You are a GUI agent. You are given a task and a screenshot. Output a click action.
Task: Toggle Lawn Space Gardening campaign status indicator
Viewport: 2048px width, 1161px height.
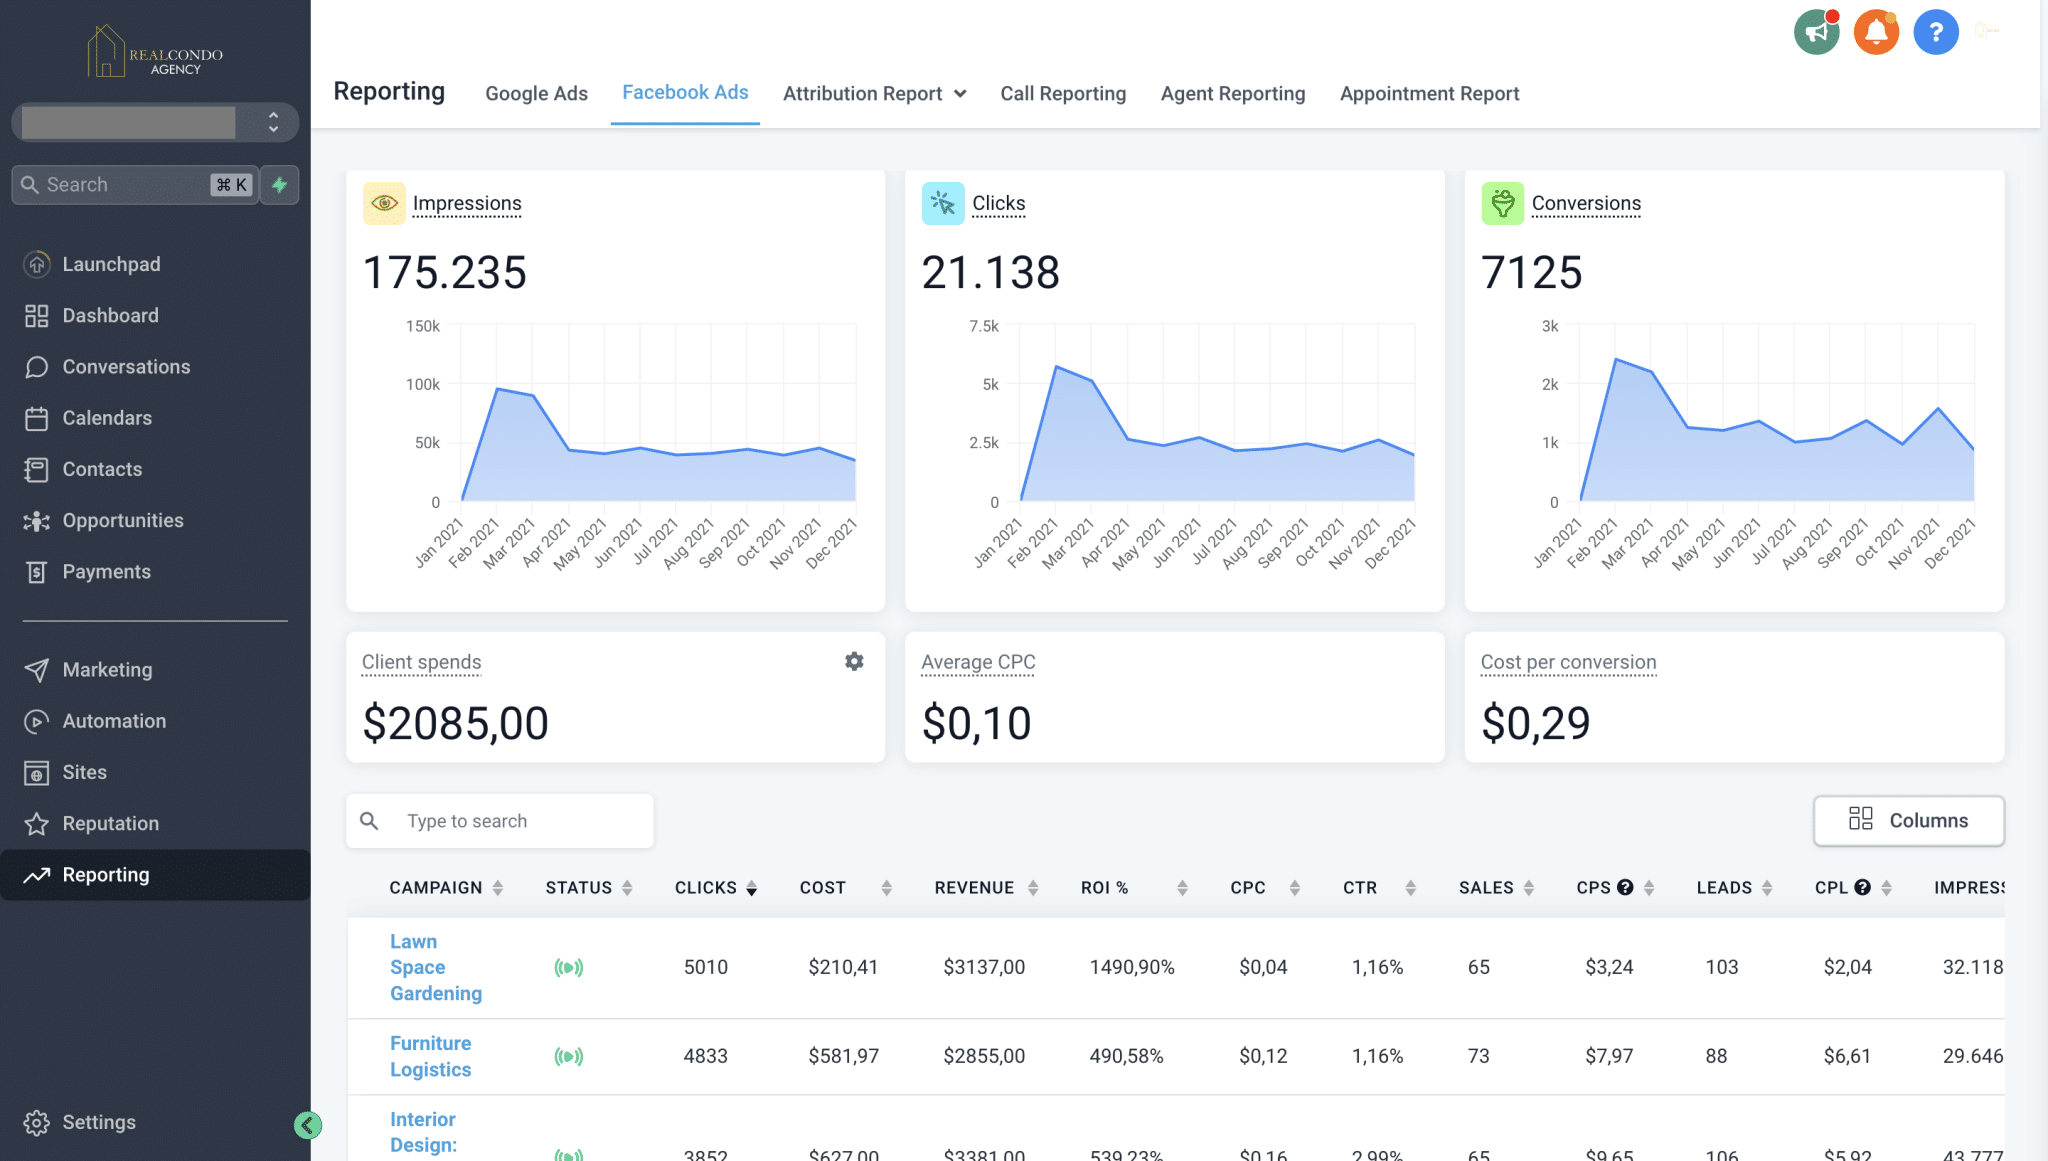click(x=569, y=967)
